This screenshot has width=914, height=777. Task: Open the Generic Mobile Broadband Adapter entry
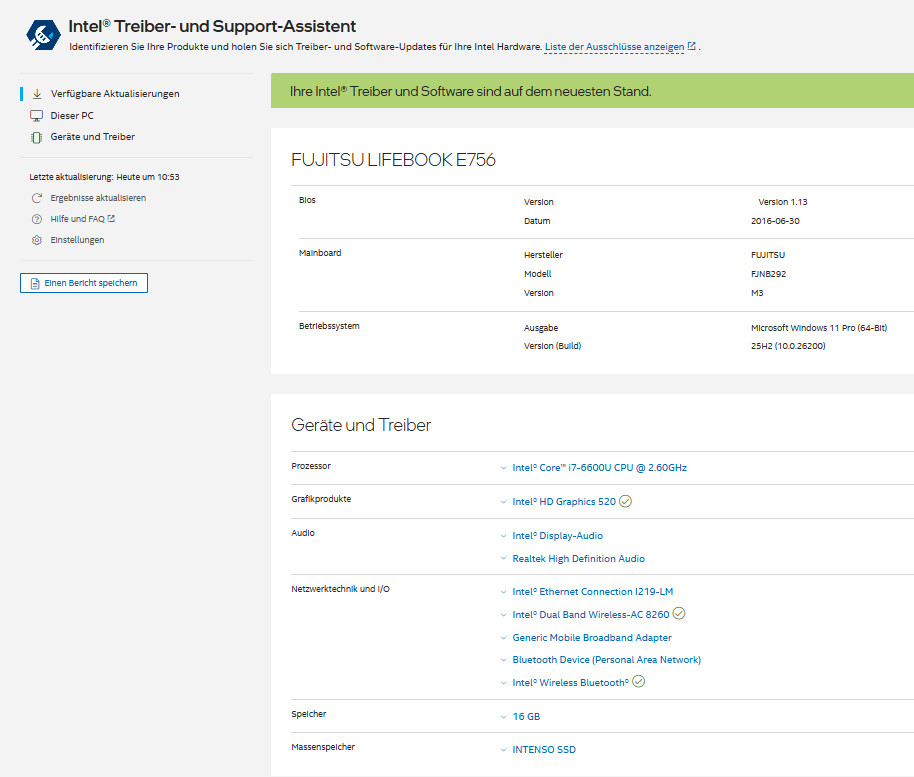coord(591,638)
